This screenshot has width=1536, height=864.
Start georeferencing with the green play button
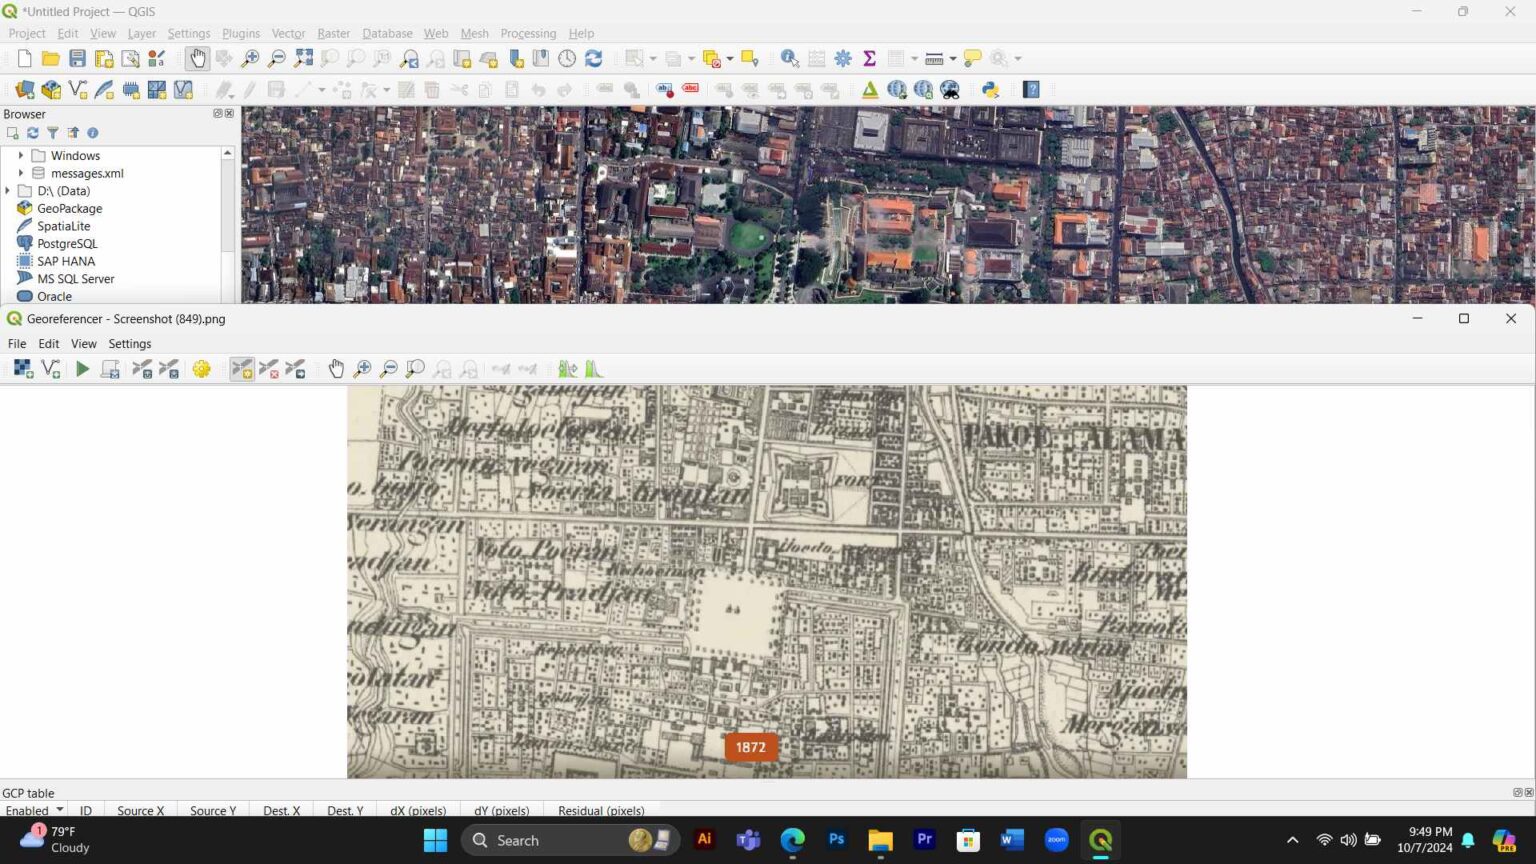(83, 369)
